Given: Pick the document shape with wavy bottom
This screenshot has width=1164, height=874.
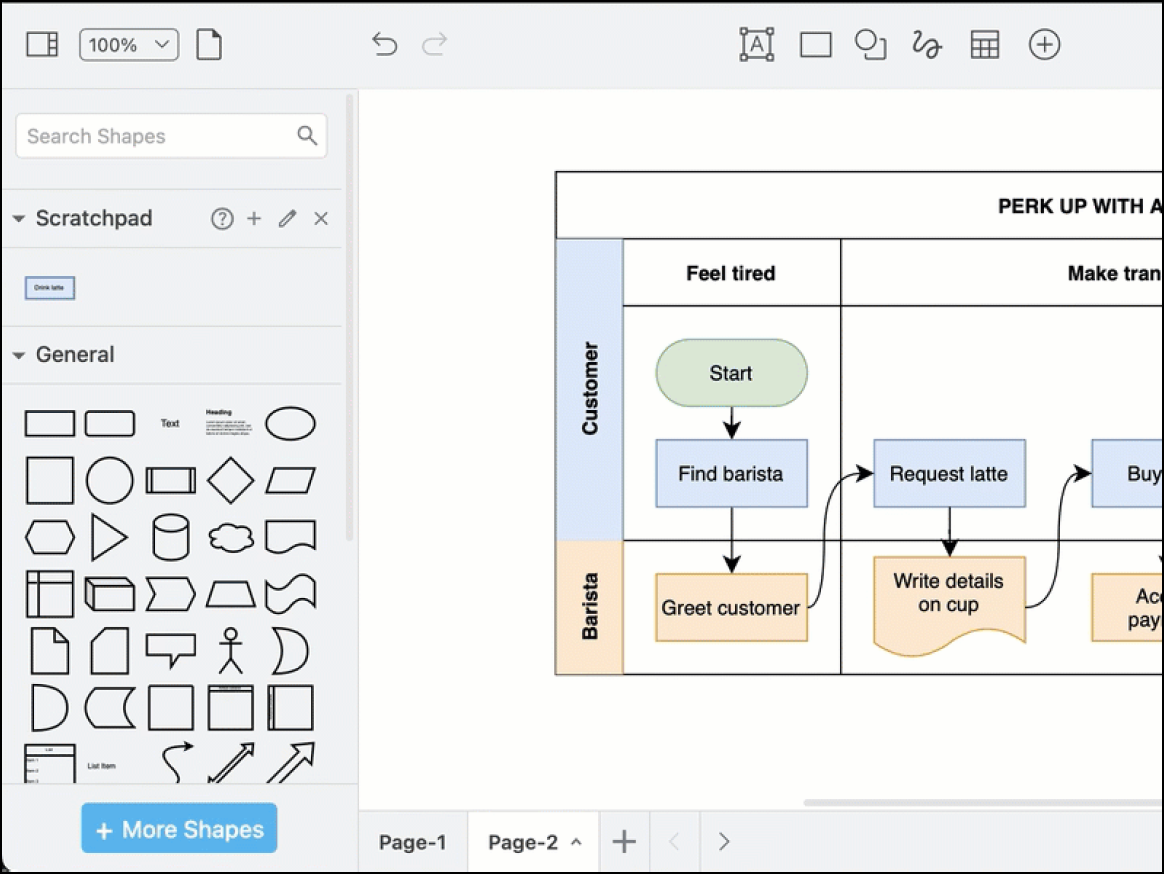Looking at the screenshot, I should (x=290, y=537).
